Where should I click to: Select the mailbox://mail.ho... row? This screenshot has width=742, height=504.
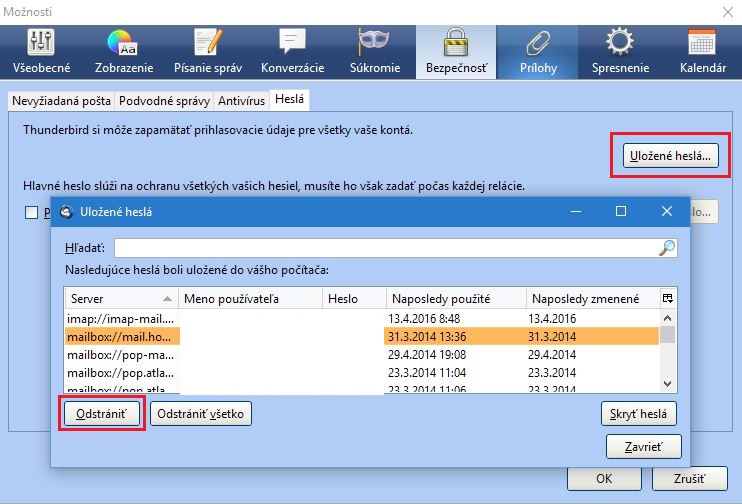tap(362, 336)
